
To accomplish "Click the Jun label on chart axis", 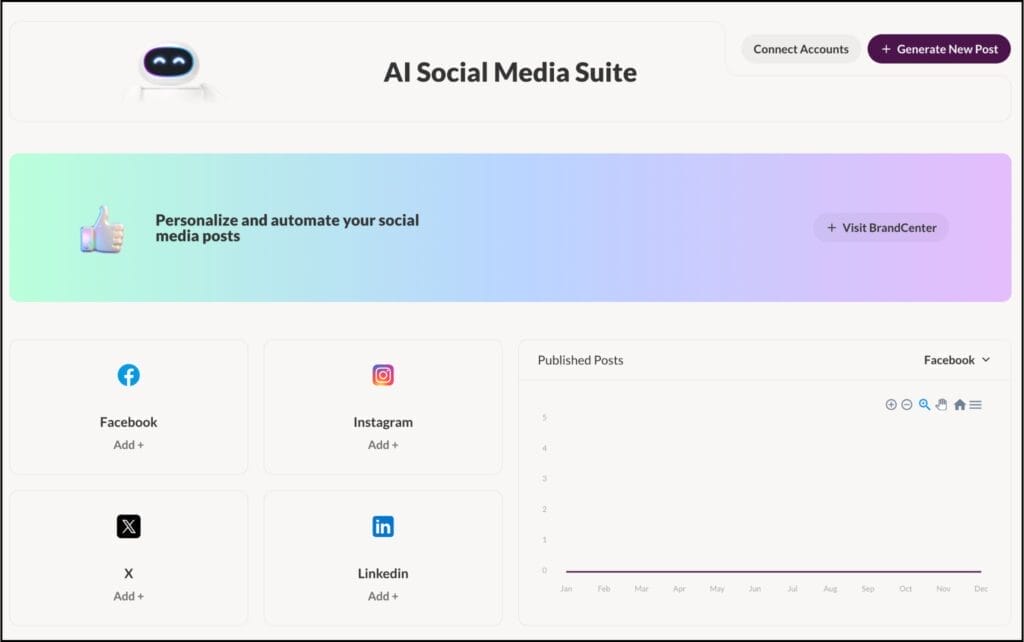I will click(x=755, y=589).
